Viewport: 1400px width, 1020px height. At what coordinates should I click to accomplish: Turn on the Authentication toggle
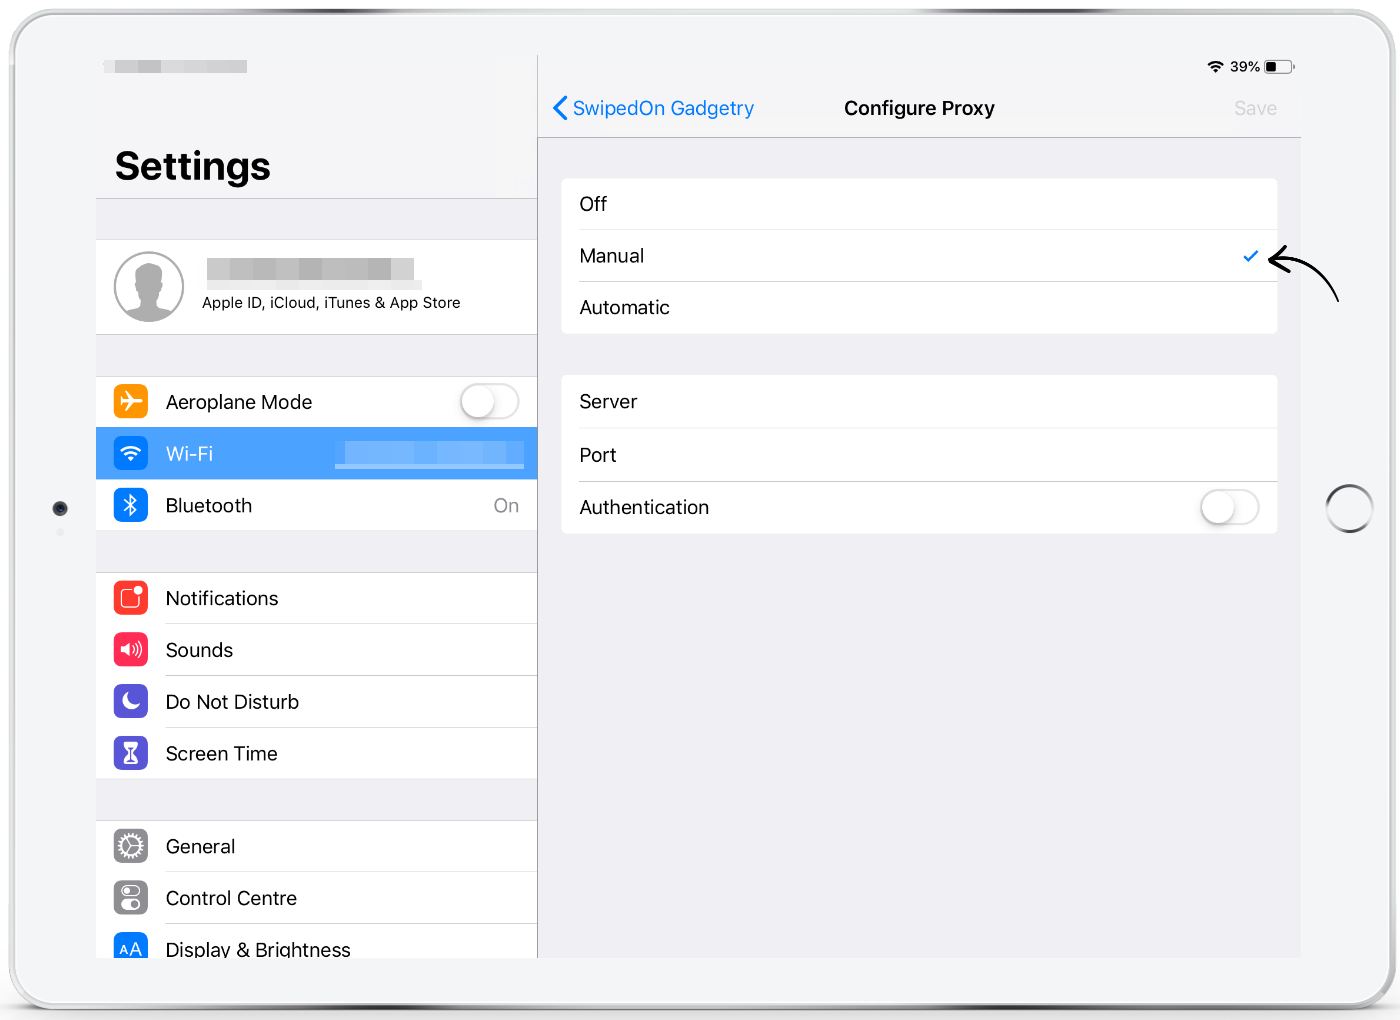pos(1229,508)
